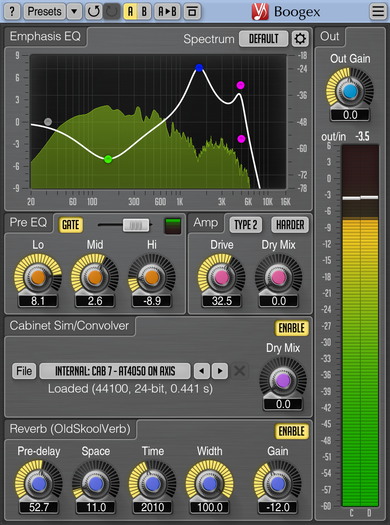
Task: Switch to state B
Action: 144,11
